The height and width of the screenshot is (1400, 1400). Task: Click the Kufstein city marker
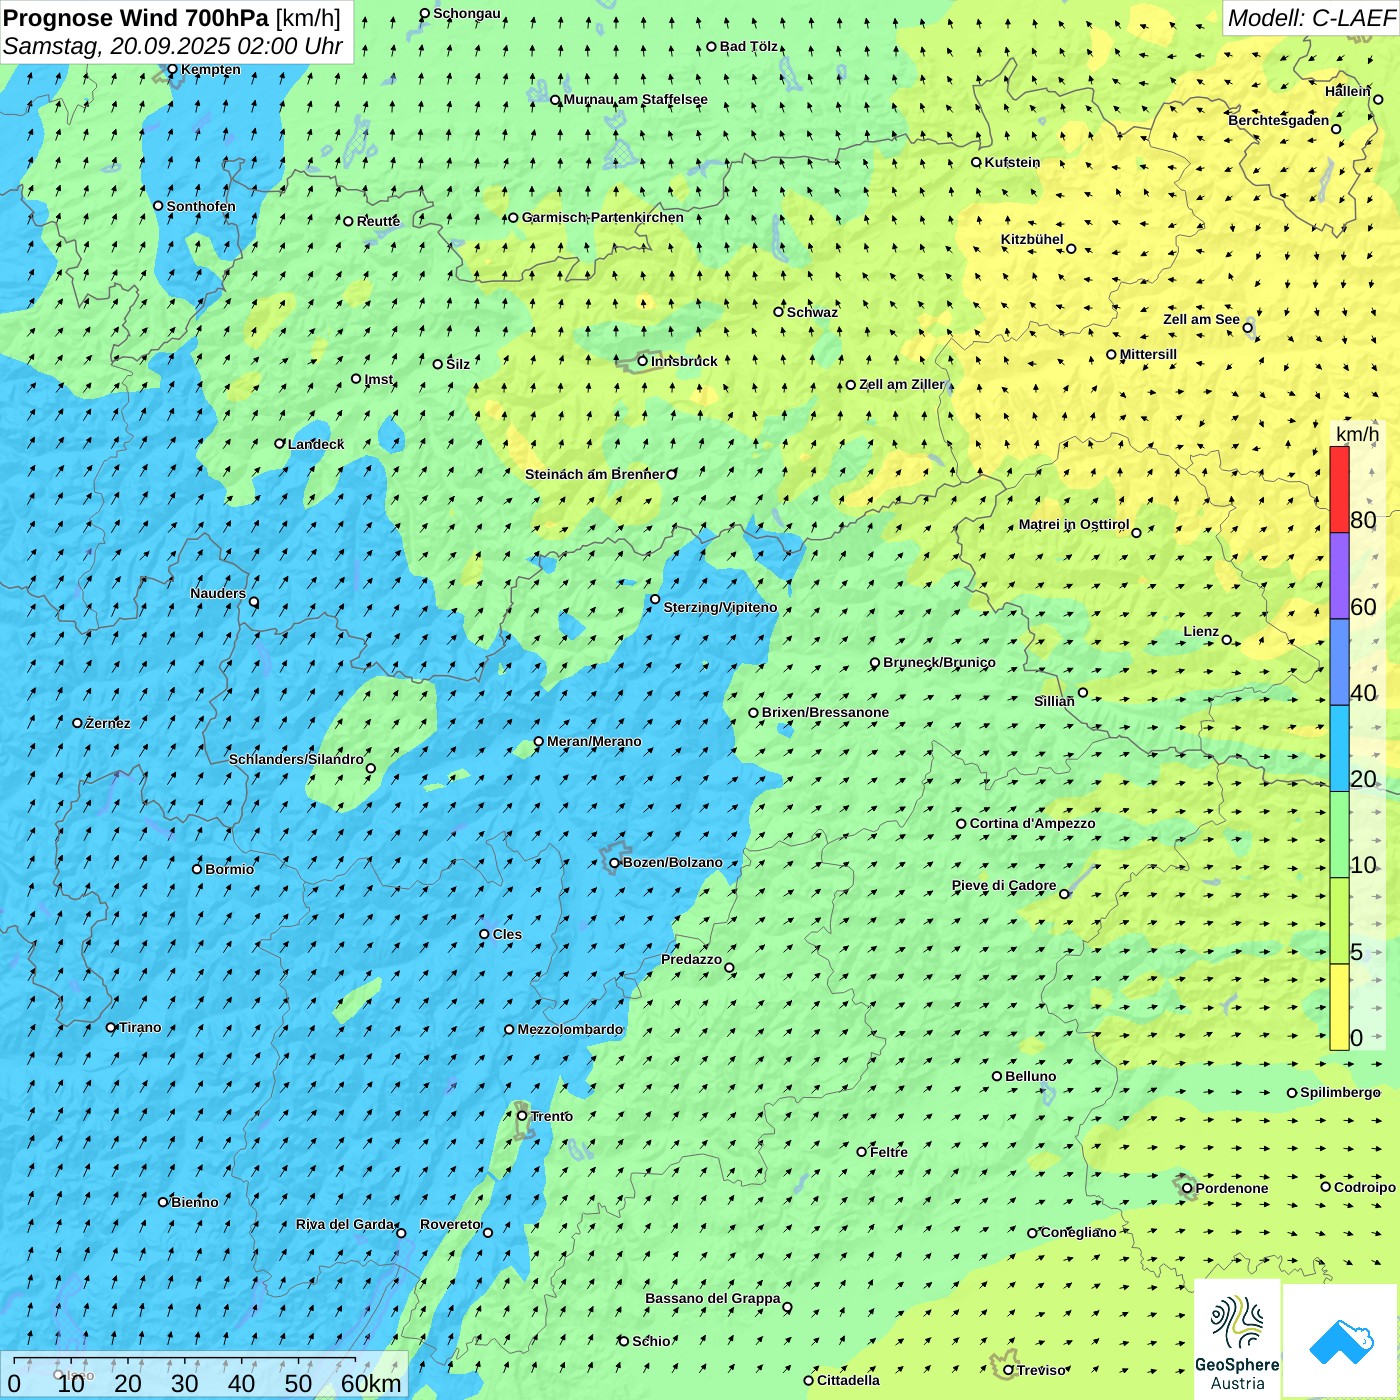pos(976,162)
